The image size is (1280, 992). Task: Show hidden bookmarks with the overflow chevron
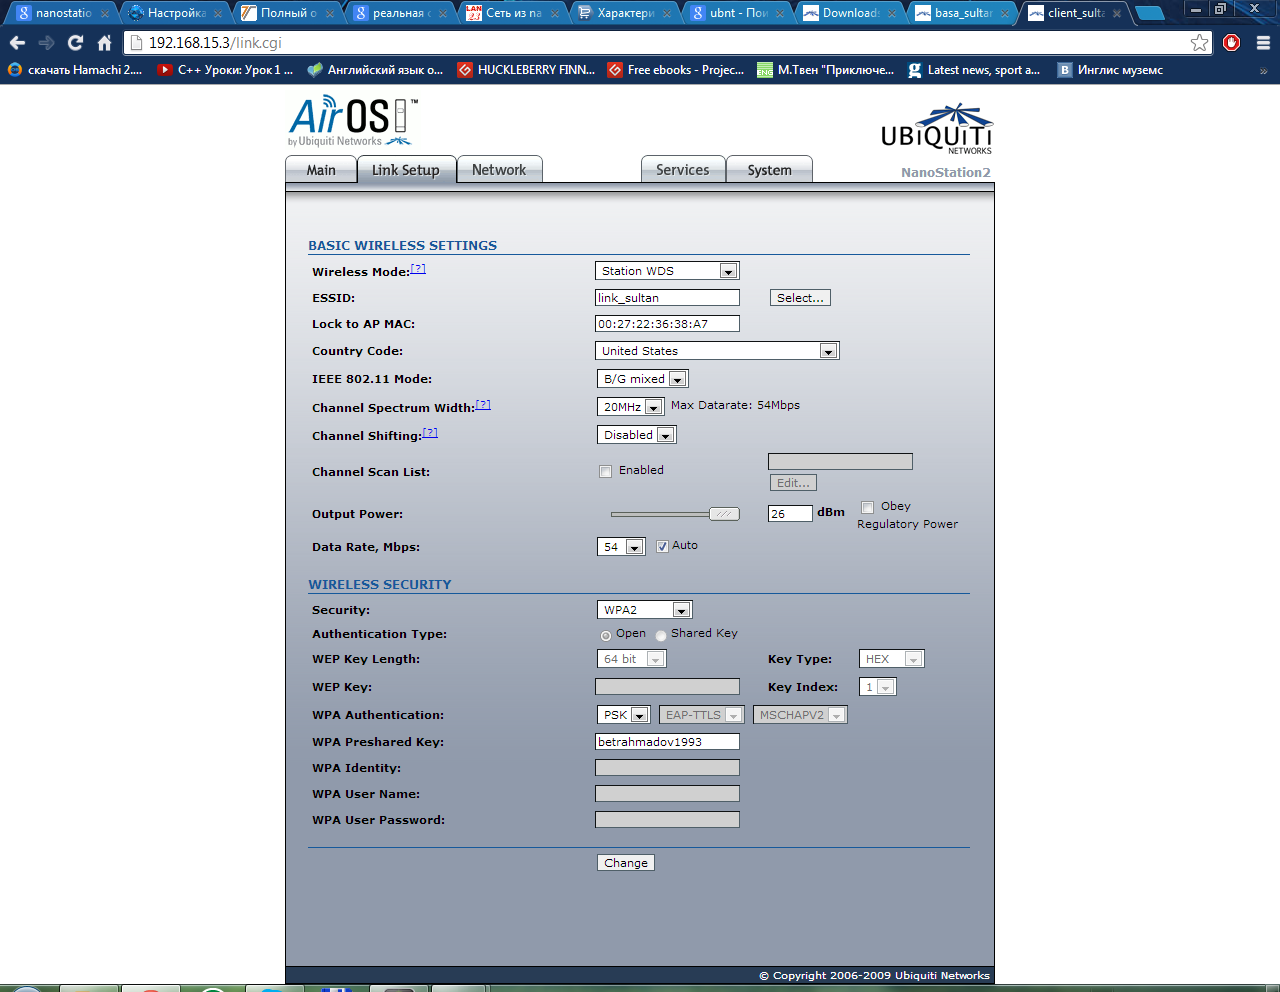[x=1263, y=71]
